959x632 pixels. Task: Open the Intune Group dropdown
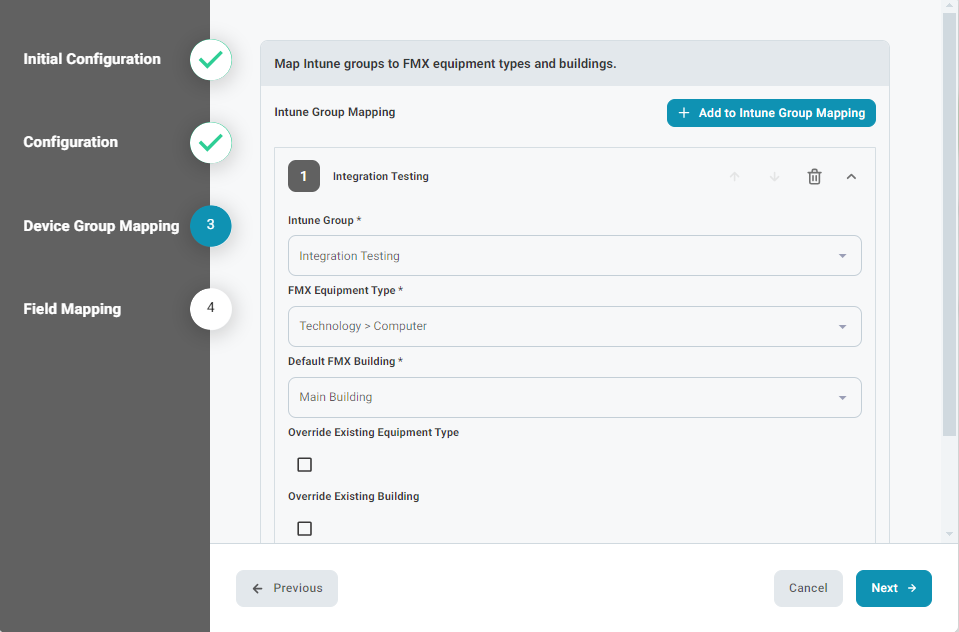[575, 256]
